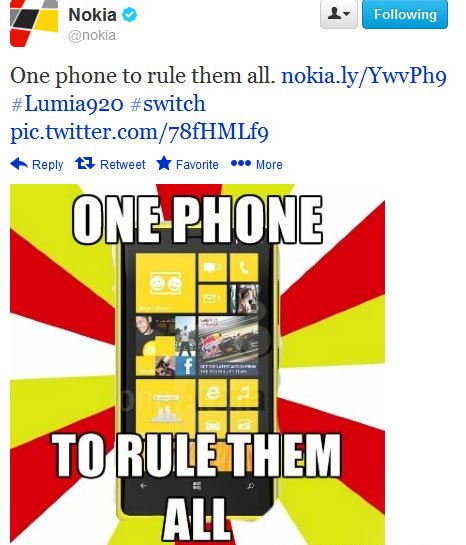Screen dimensions: 466x545
Task: Click the Retweet arrows icon
Action: click(85, 163)
